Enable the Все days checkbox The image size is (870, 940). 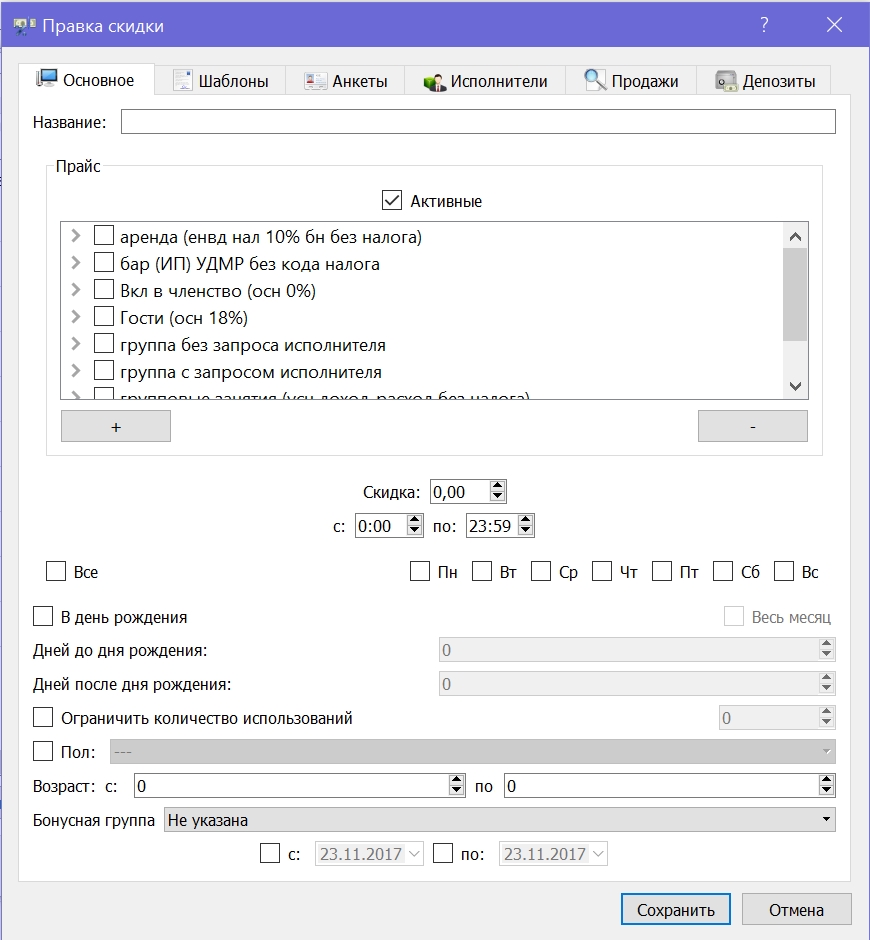56,571
